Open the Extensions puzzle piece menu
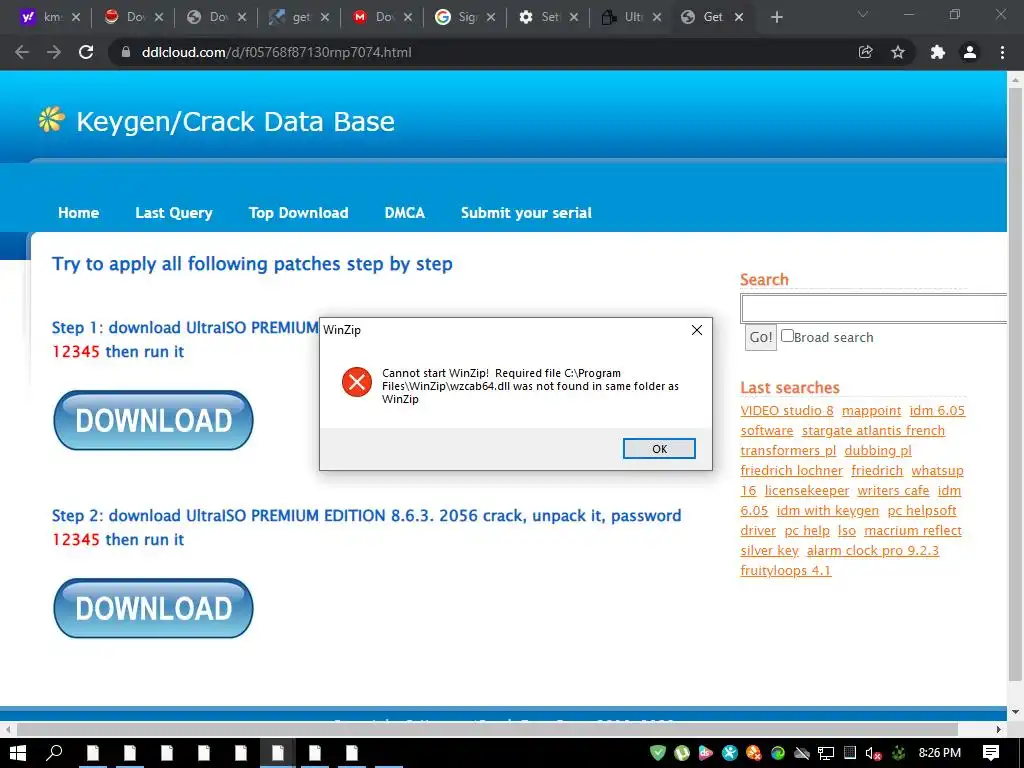 click(938, 52)
